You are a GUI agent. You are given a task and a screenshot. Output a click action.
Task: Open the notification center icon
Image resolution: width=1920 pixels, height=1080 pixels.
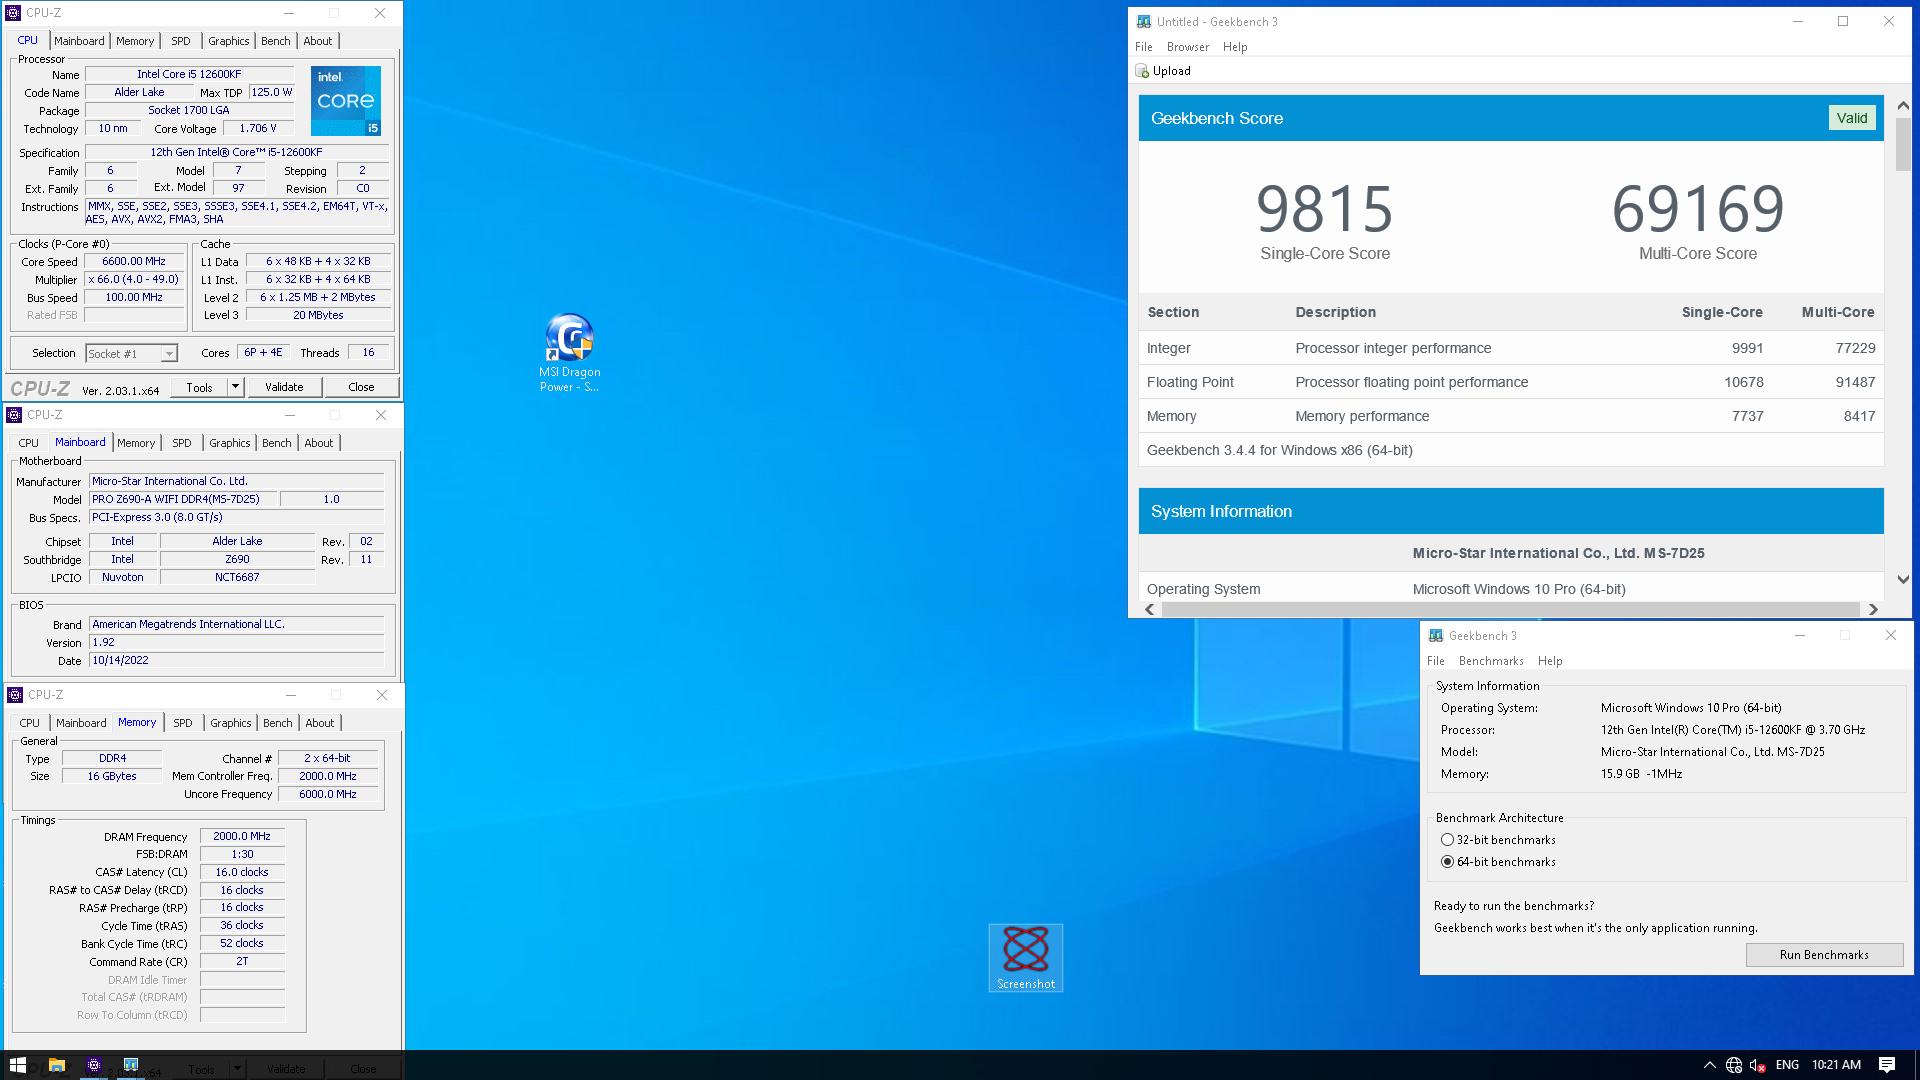coord(1887,1065)
